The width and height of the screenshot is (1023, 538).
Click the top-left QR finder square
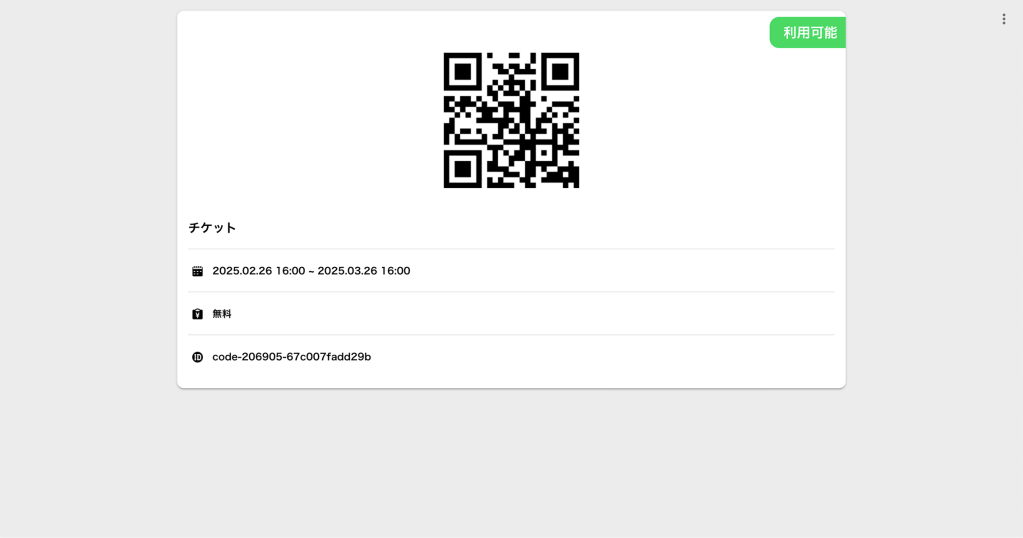[463, 71]
